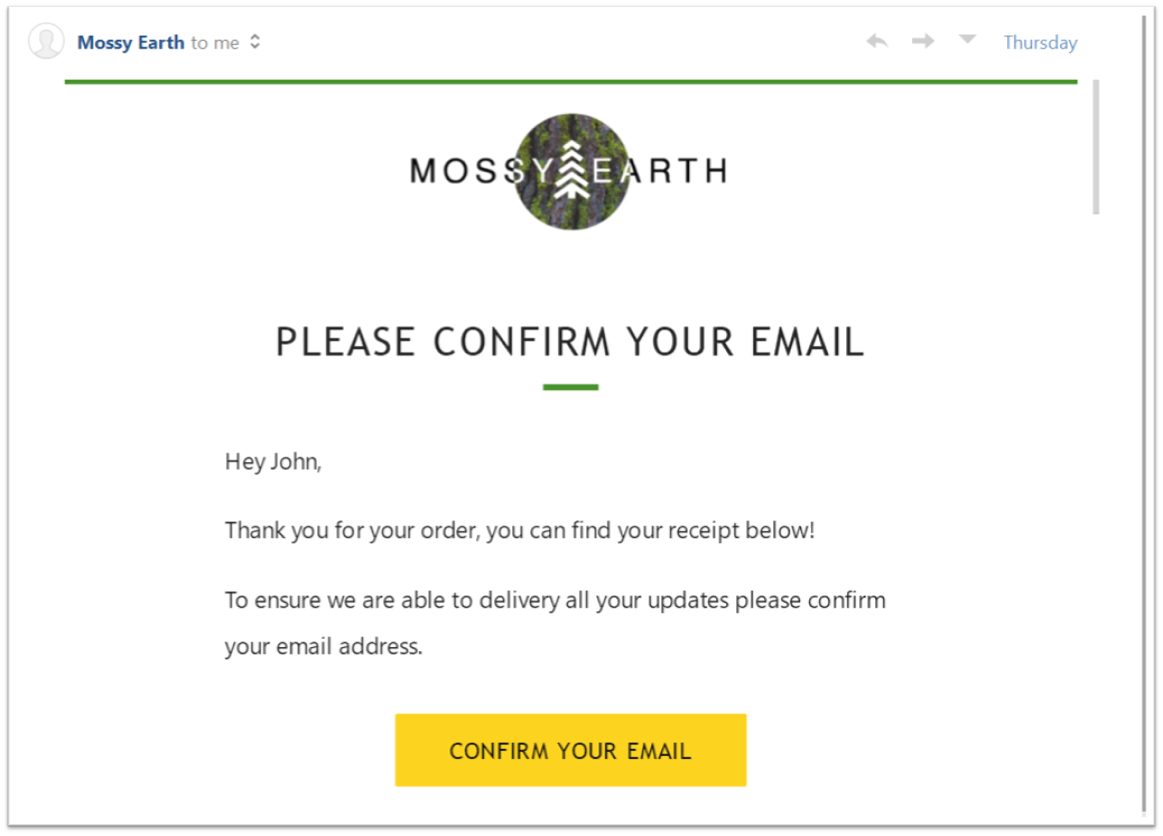Click the white tree icon in logo
Screen dimensions: 1163x836
pyautogui.click(x=572, y=171)
